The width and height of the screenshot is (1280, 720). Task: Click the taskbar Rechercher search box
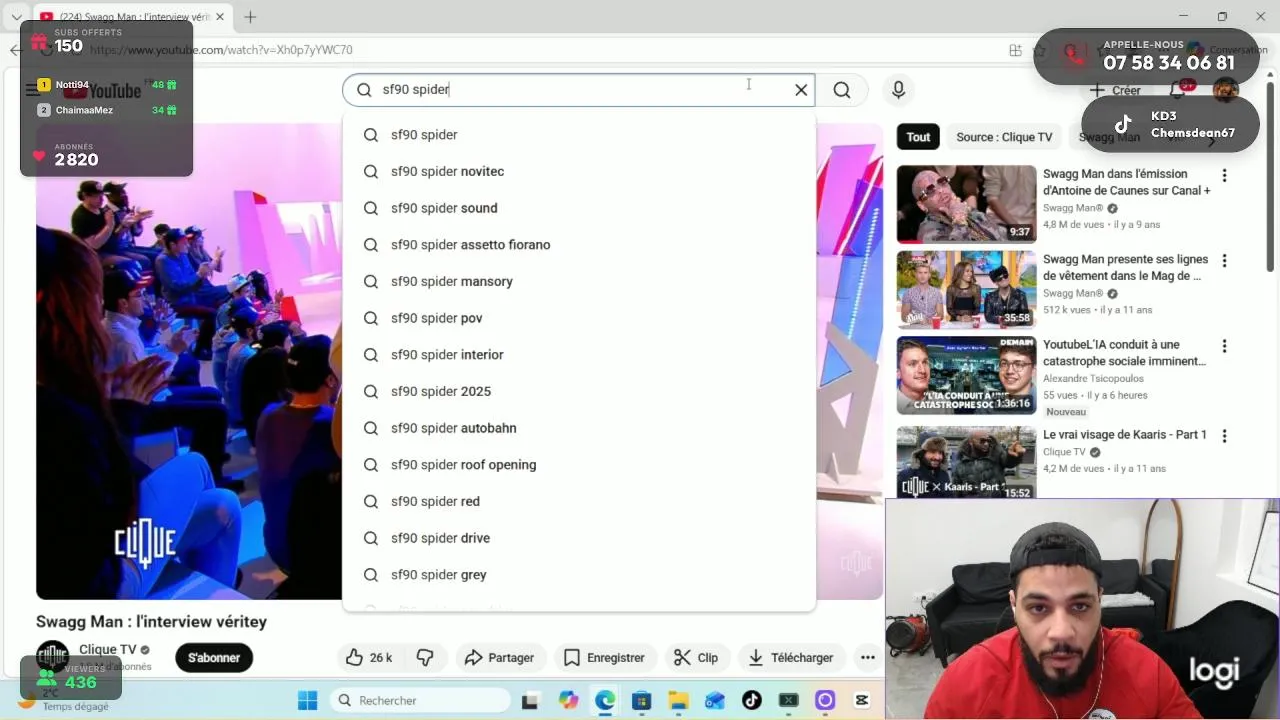tap(420, 700)
